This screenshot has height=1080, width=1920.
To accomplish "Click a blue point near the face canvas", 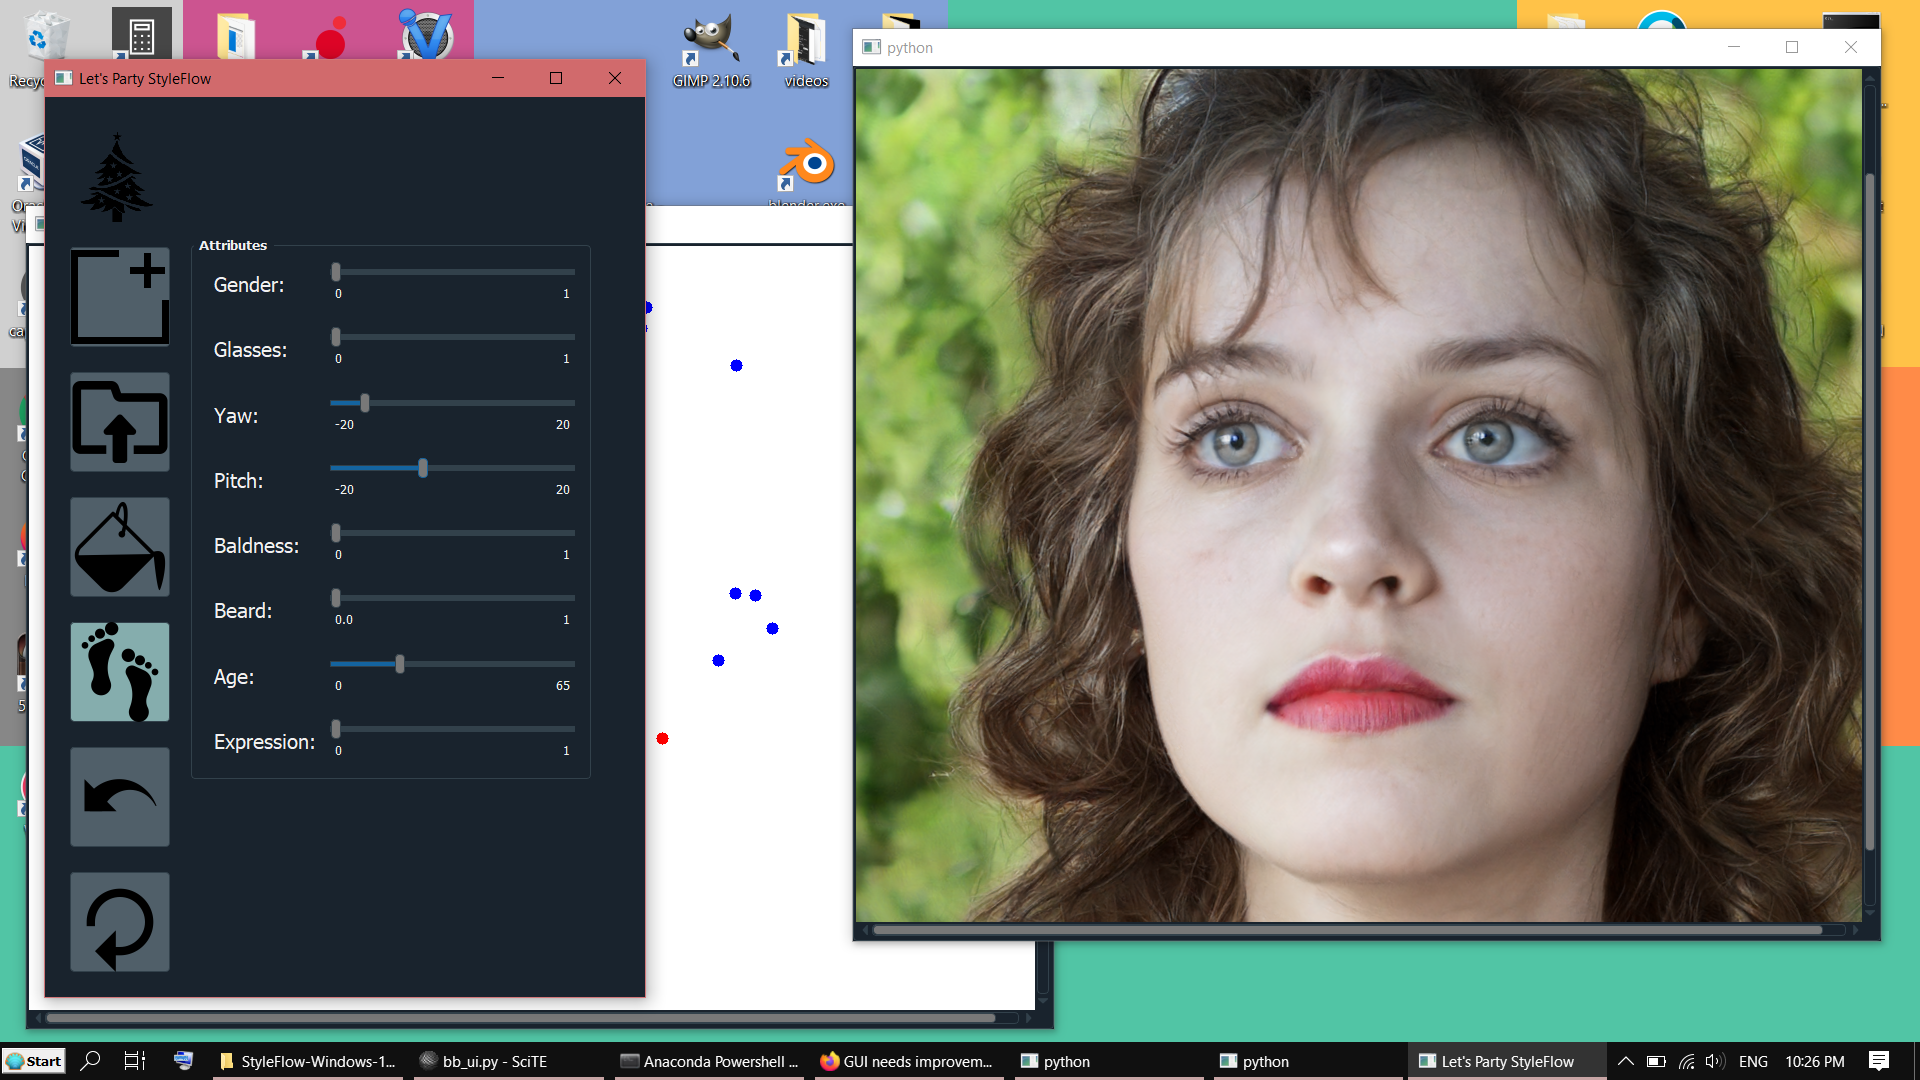I will coord(737,365).
